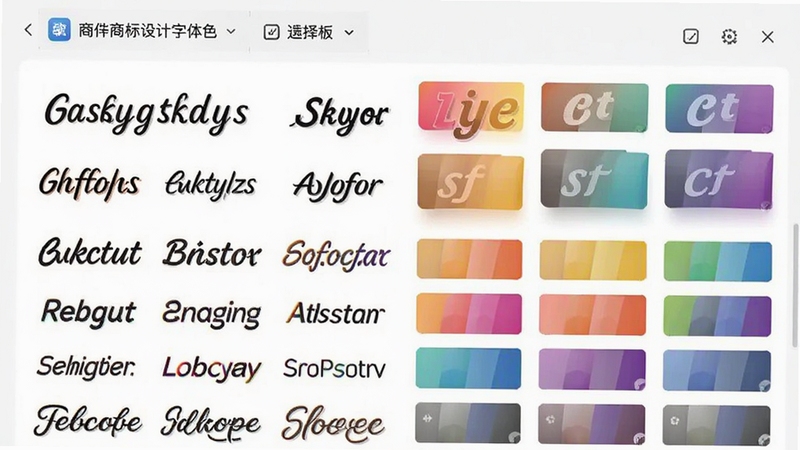The image size is (800, 450).
Task: Choose the orange 'sf' gradient card
Action: tap(470, 182)
